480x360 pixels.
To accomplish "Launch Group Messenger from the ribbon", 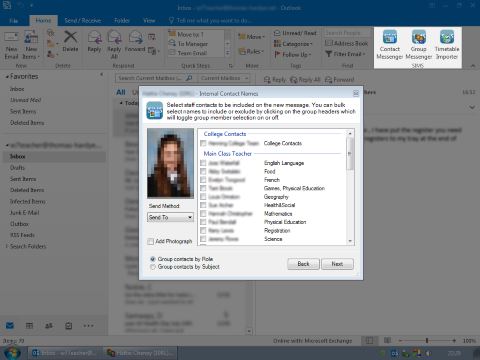I will coord(418,45).
